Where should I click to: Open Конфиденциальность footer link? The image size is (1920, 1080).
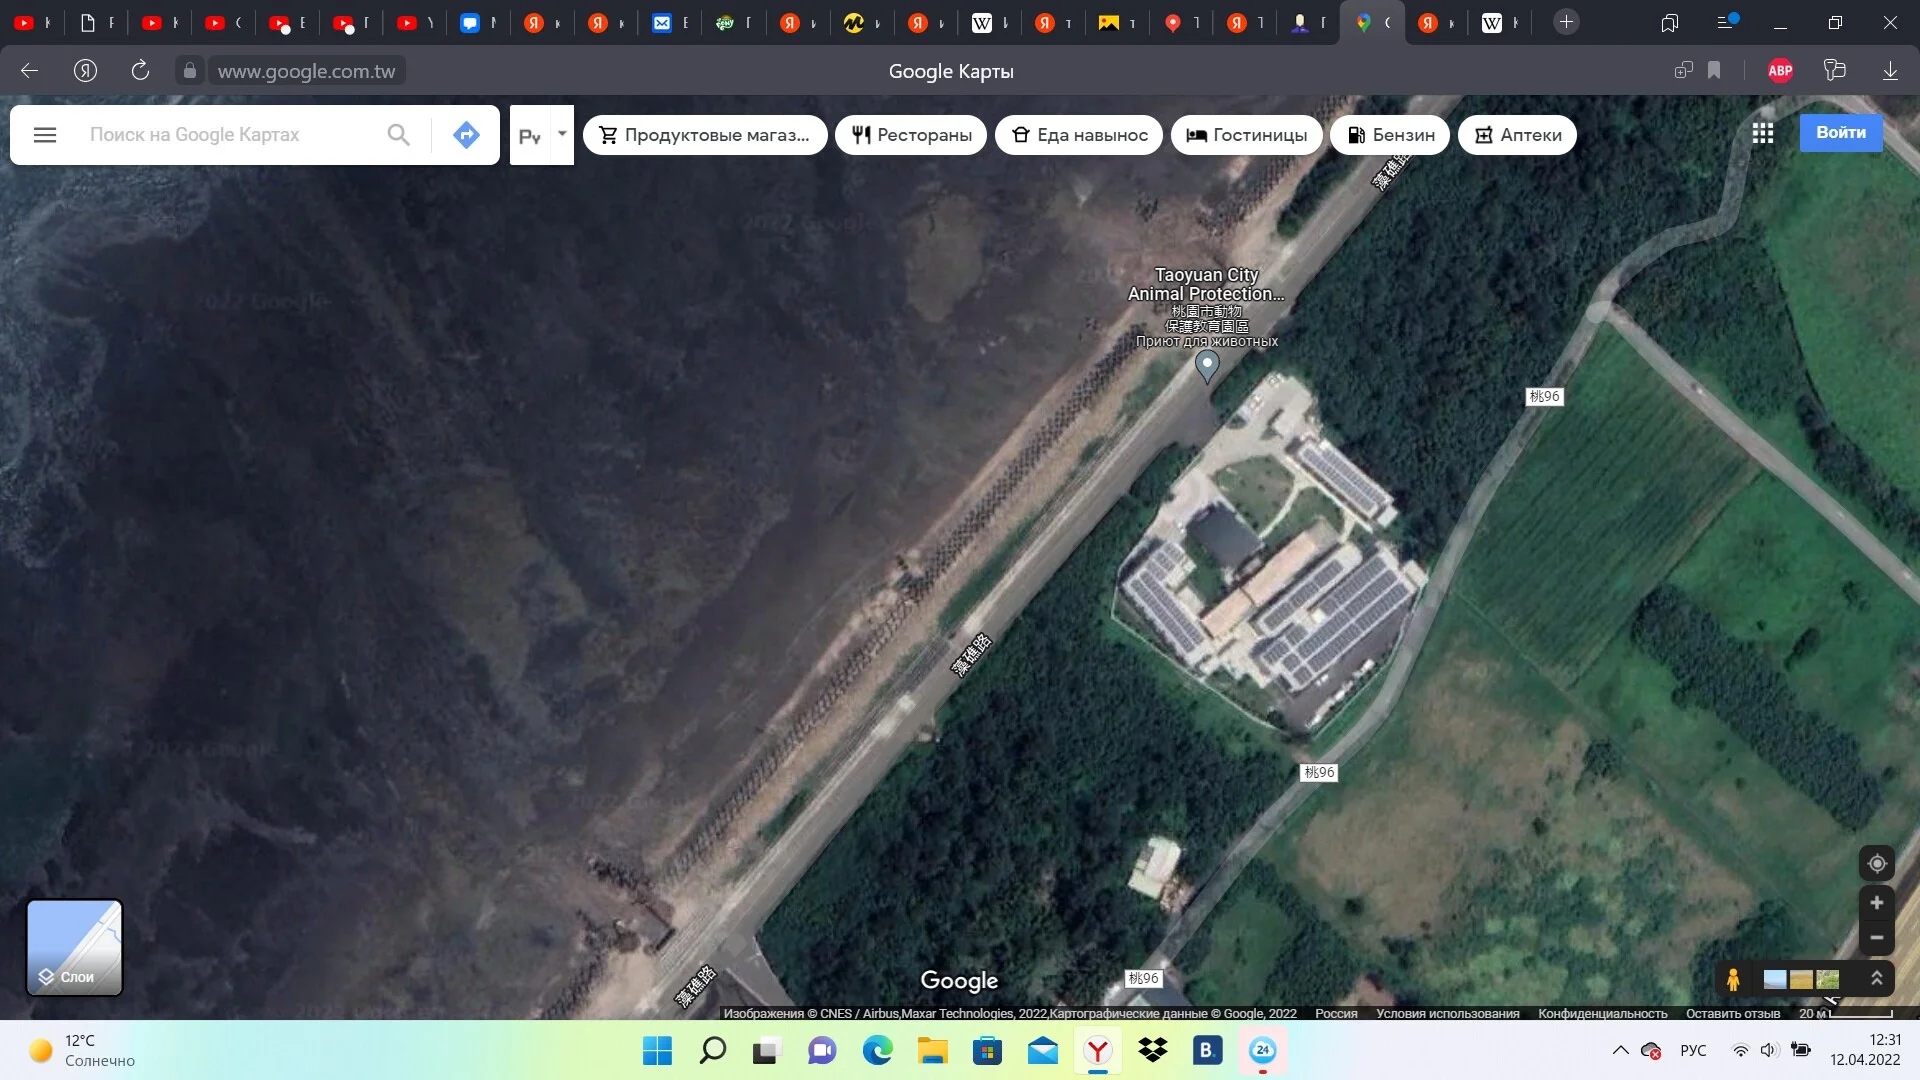[1602, 1013]
